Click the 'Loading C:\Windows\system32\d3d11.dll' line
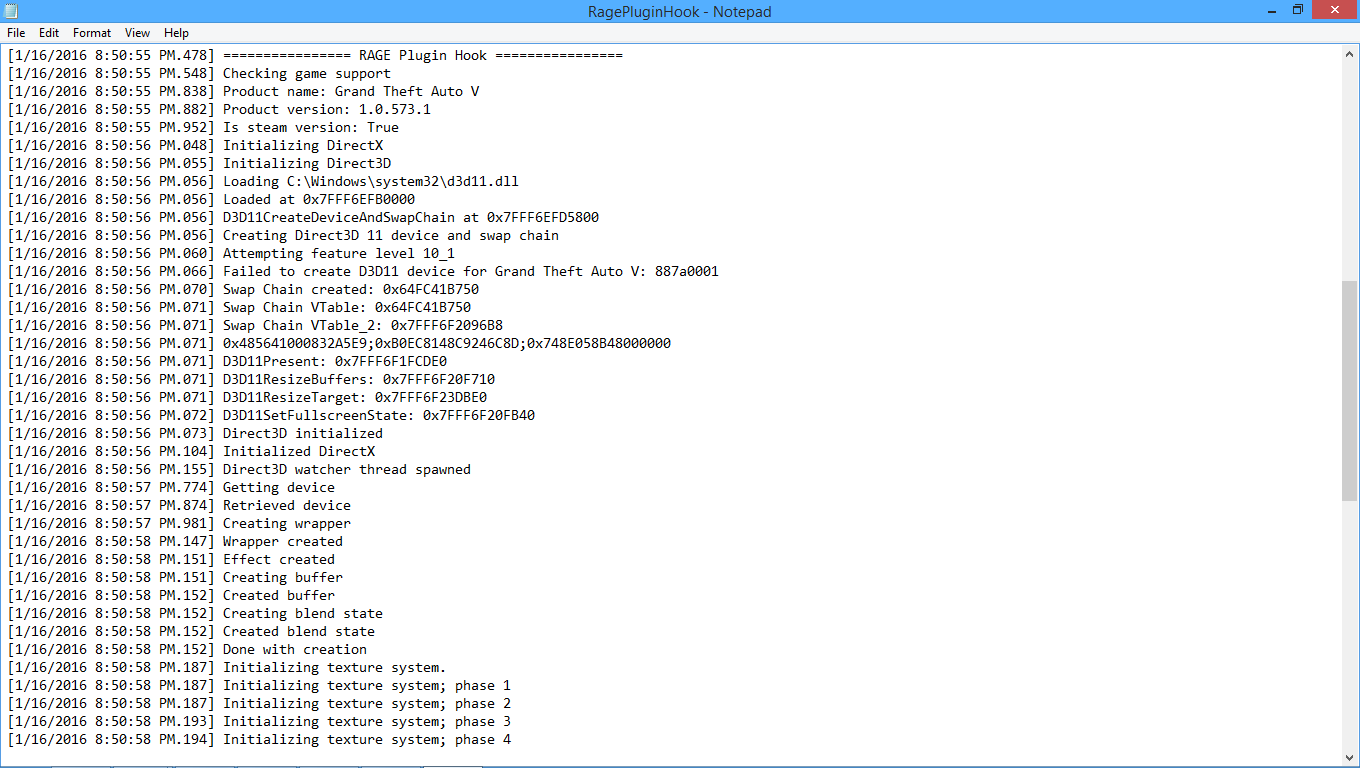 coord(263,181)
